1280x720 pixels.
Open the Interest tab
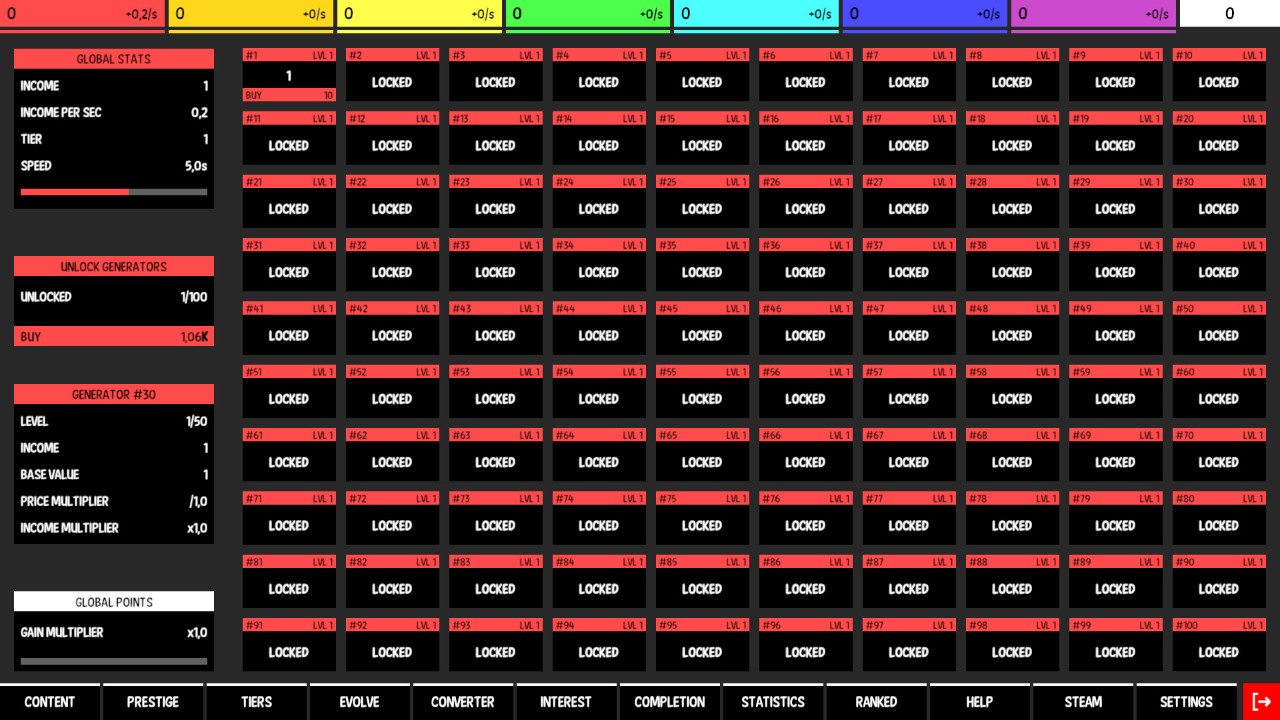coord(566,702)
